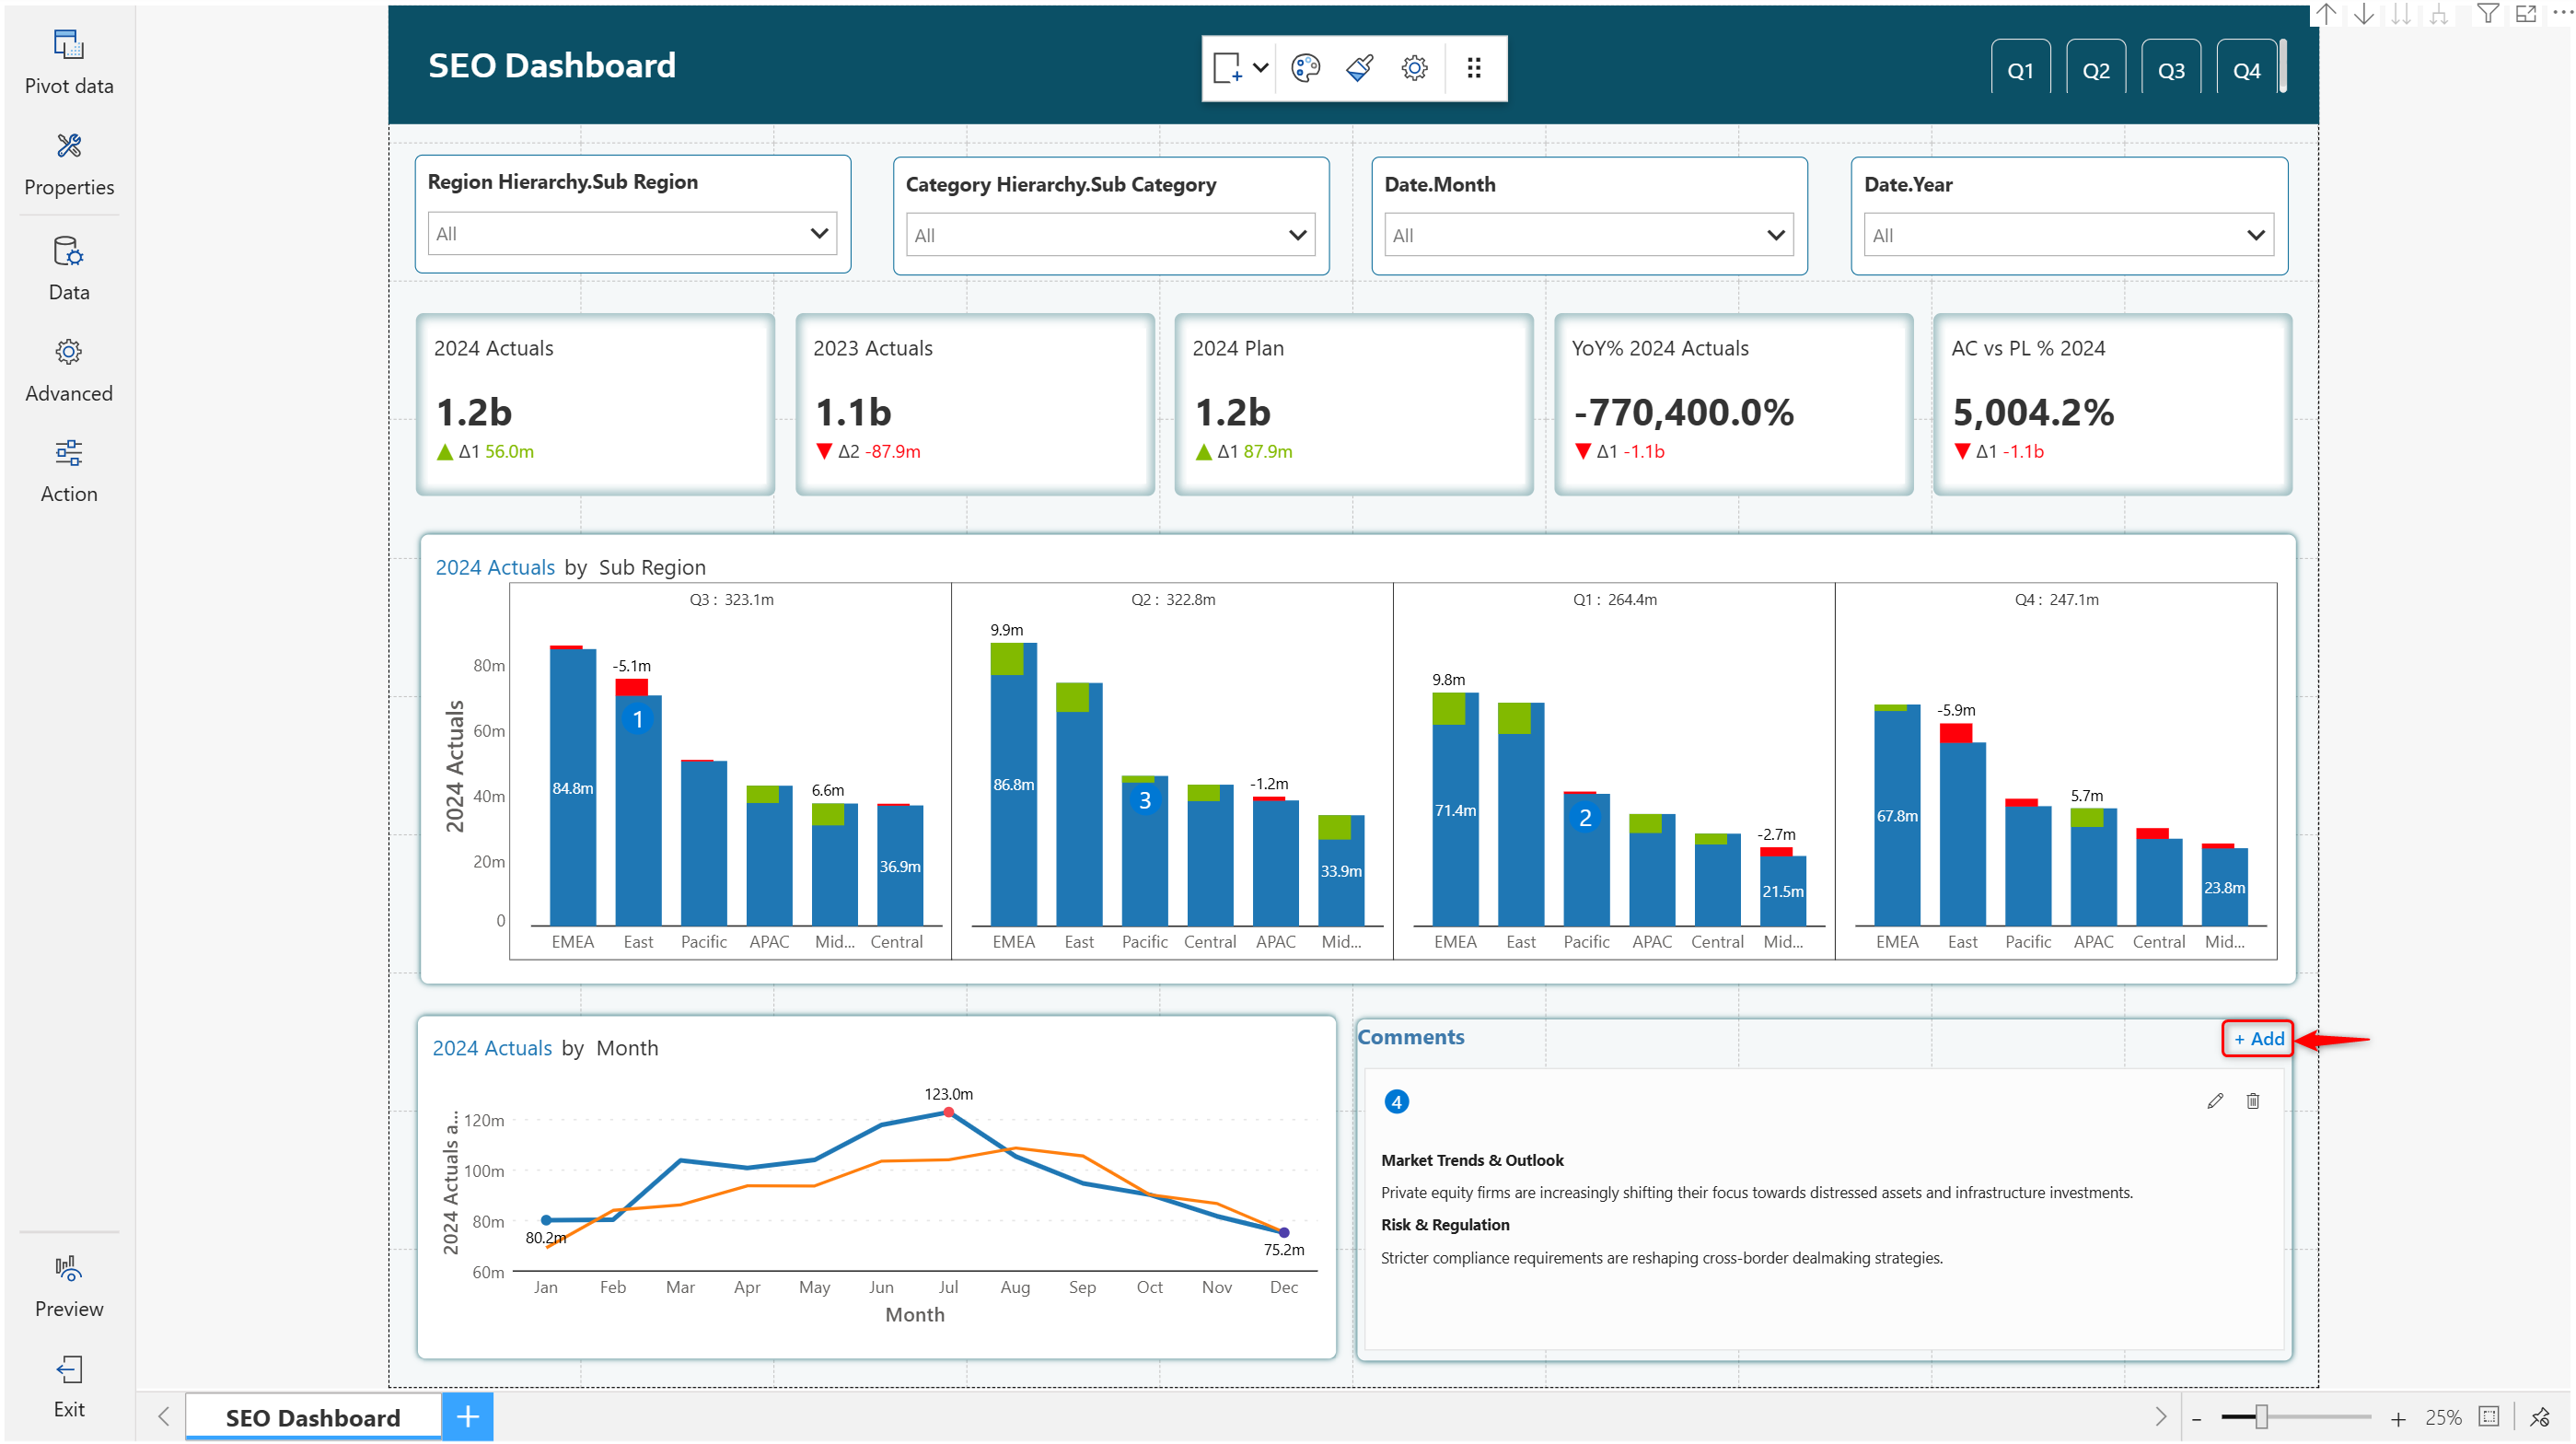Open Focus mode expand icon
Image resolution: width=2576 pixels, height=1444 pixels.
pos(2526,14)
